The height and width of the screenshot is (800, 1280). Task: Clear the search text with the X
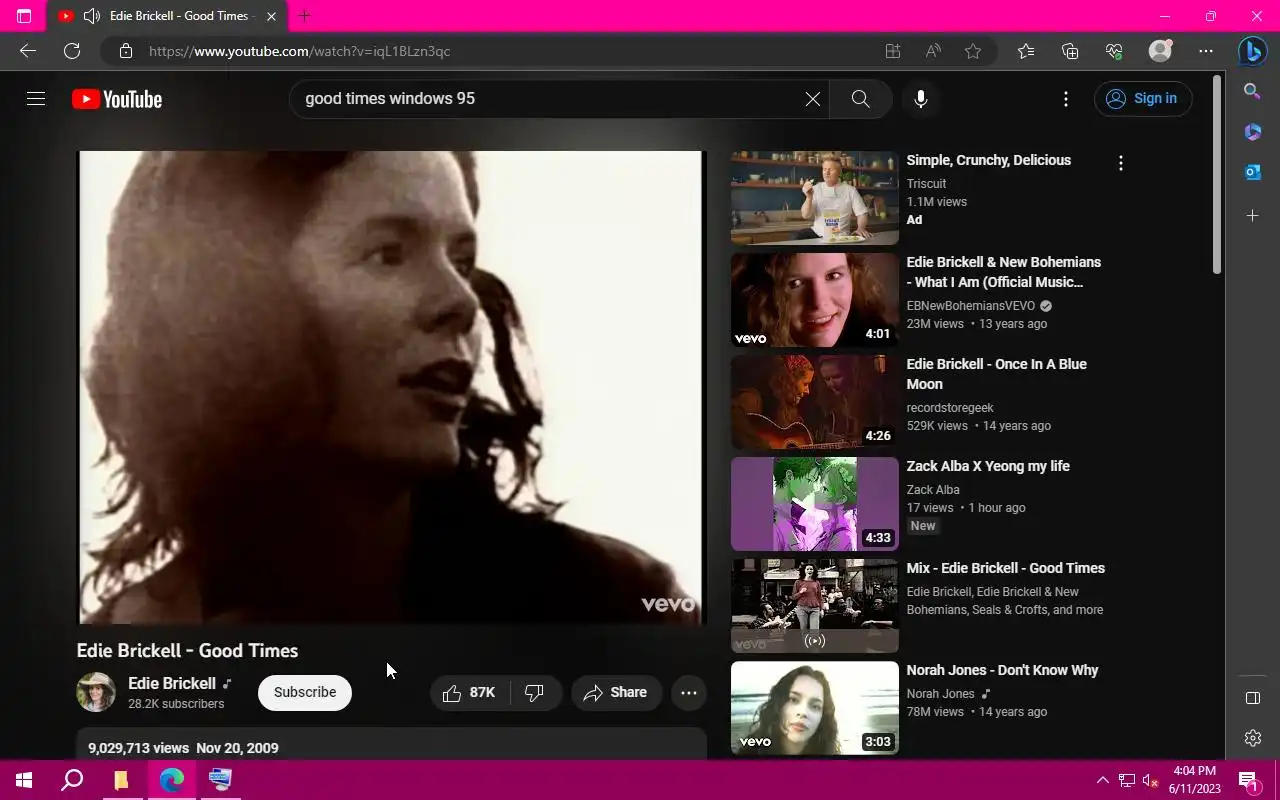[813, 99]
